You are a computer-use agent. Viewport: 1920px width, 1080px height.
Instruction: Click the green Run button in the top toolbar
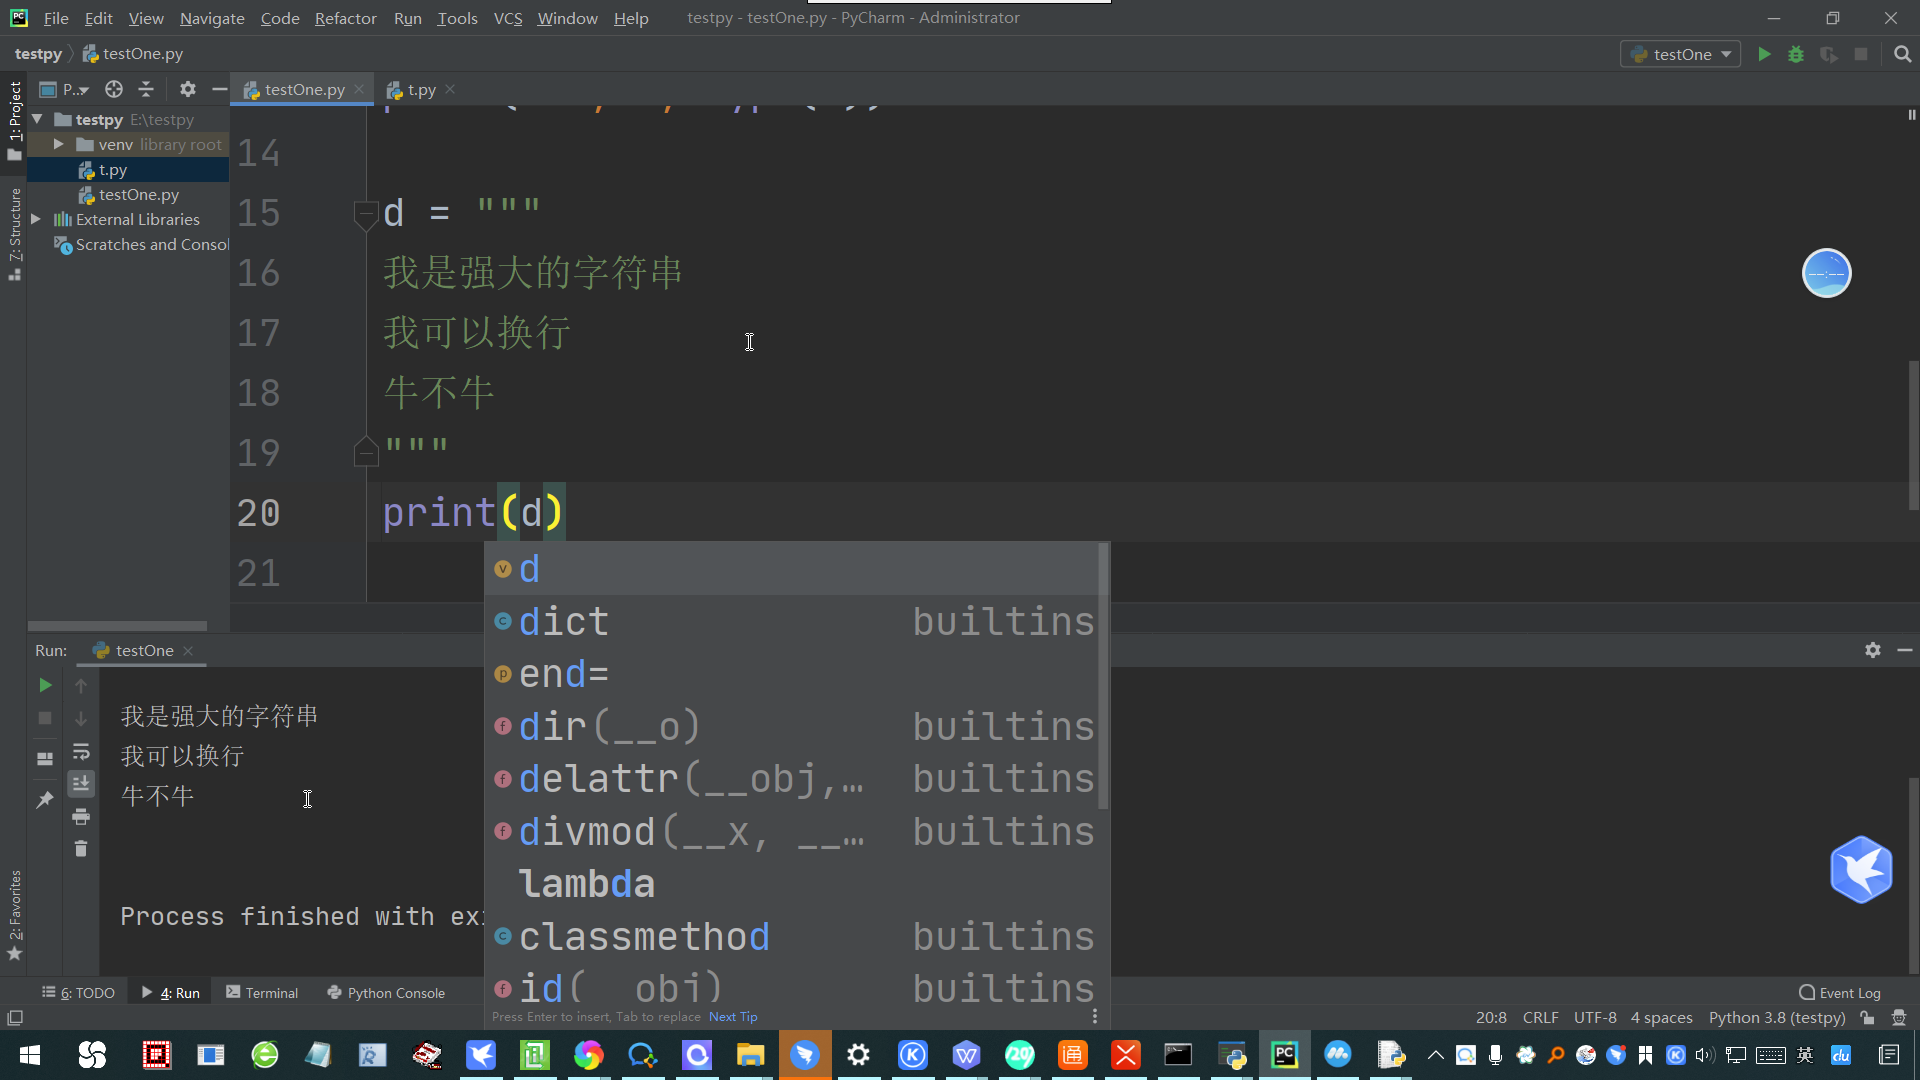[1764, 54]
